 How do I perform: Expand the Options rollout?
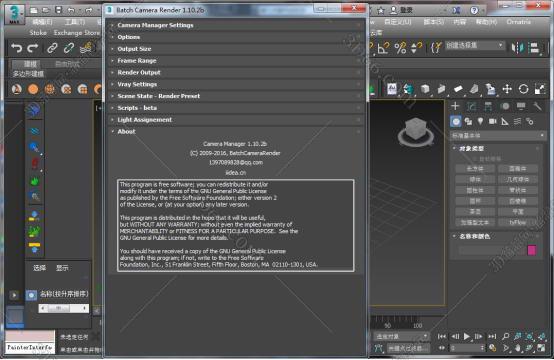[235, 37]
